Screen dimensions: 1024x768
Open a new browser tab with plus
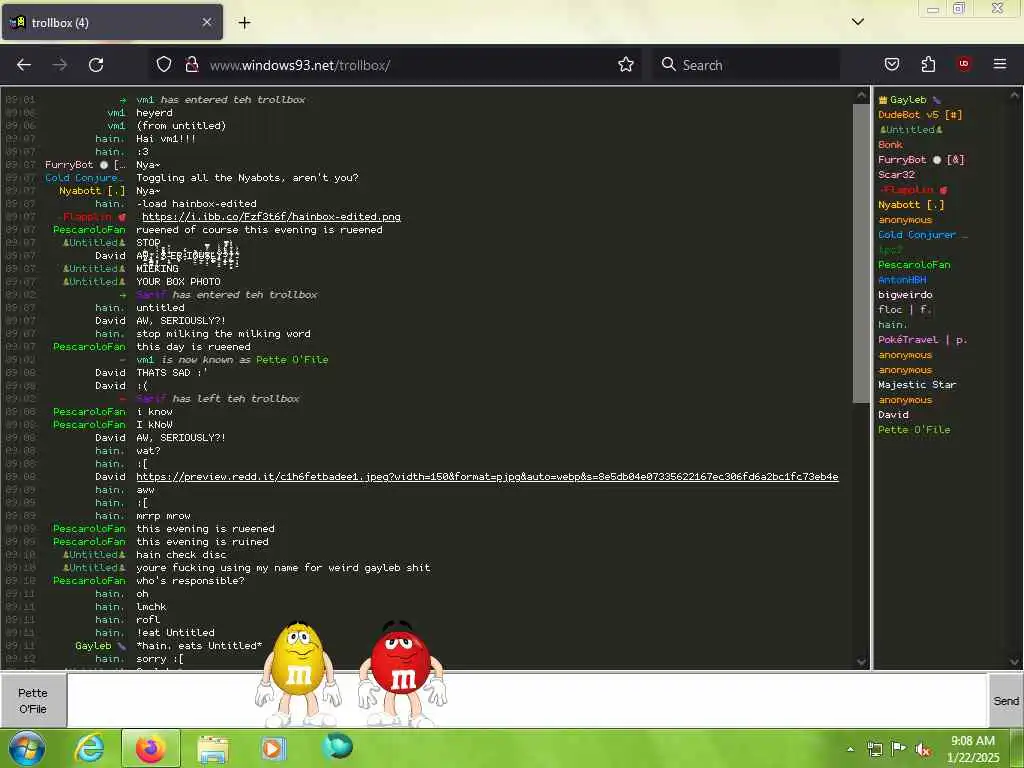coord(244,23)
